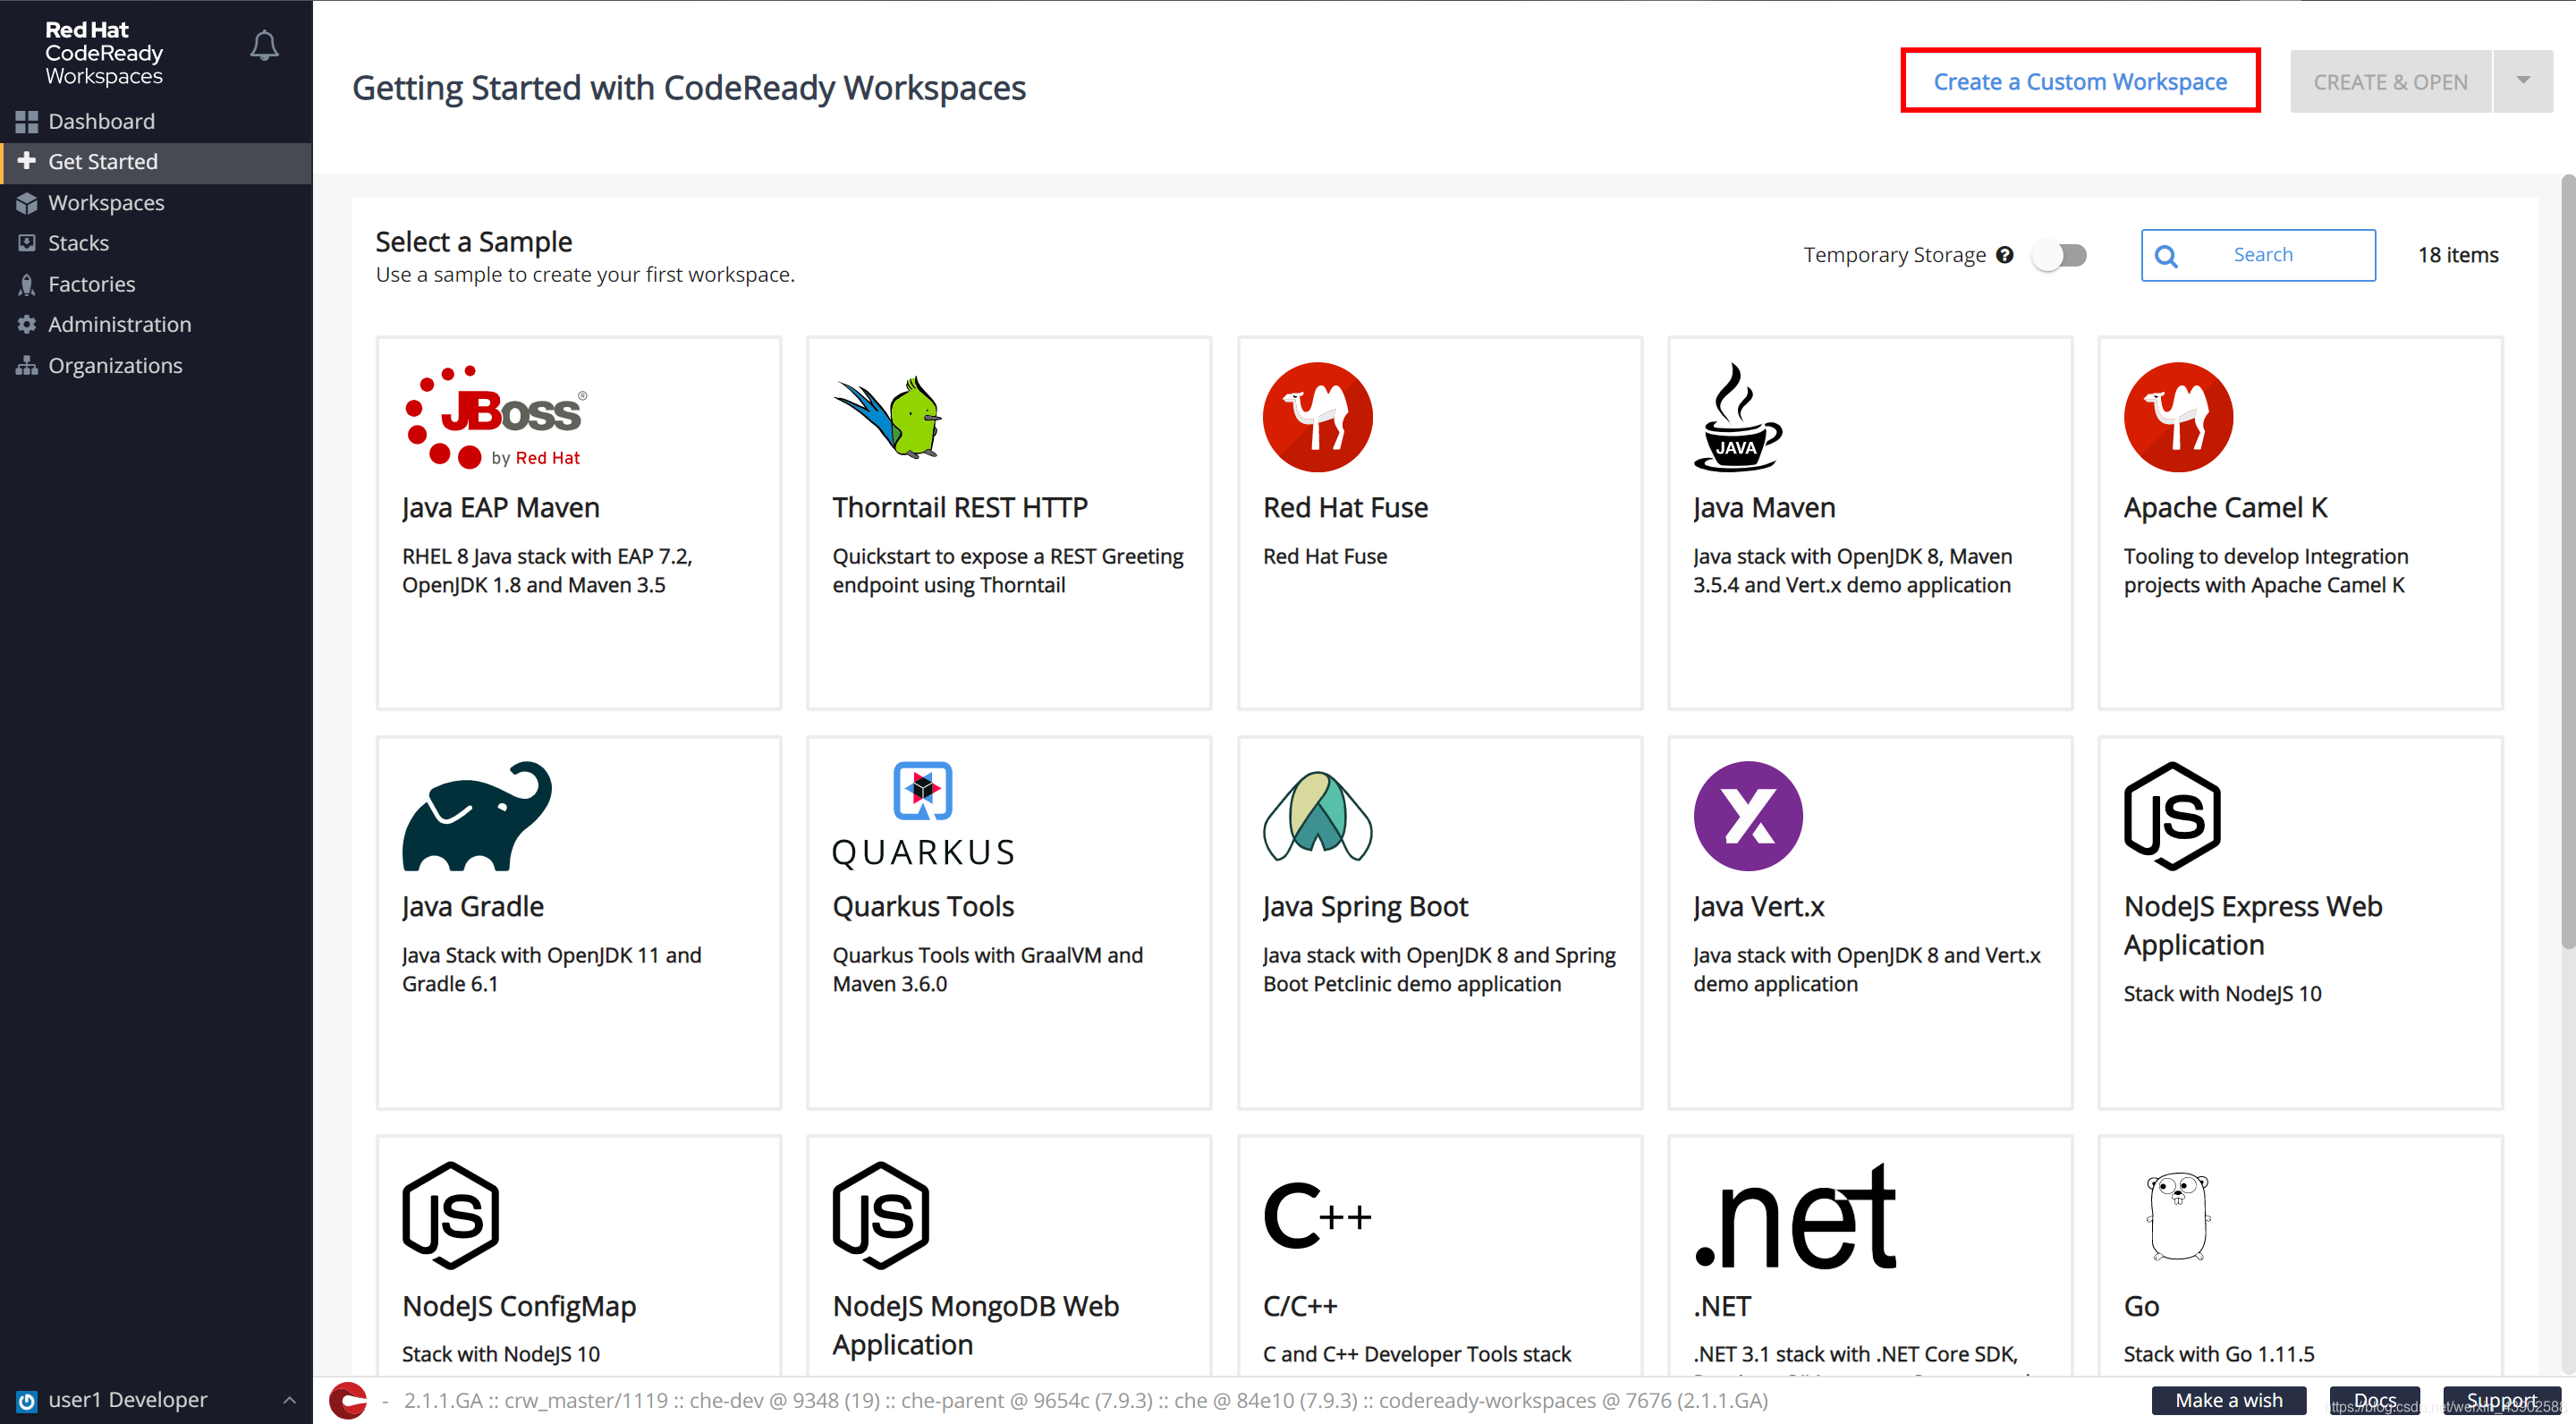Click the C++ logo
Screen dimensions: 2576x1424
[1317, 1215]
